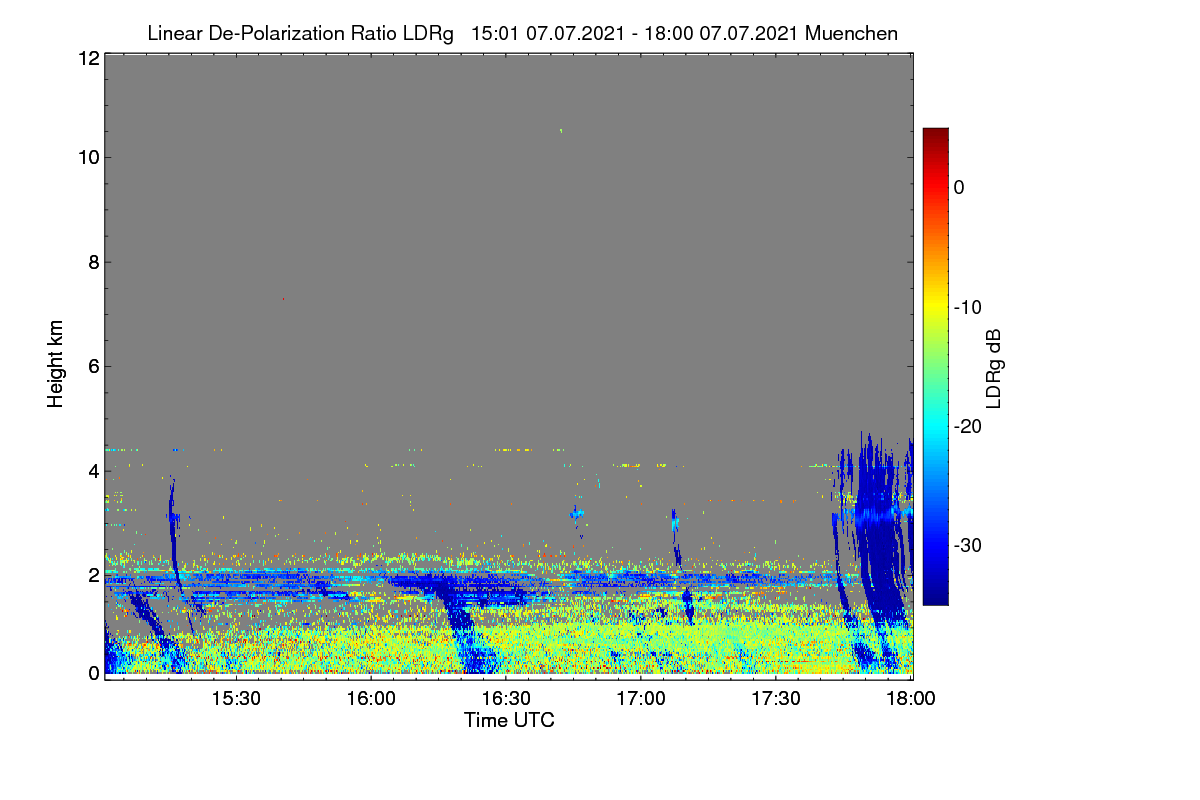
Task: Click the colorbar tick label '-30'
Action: pyautogui.click(x=967, y=546)
